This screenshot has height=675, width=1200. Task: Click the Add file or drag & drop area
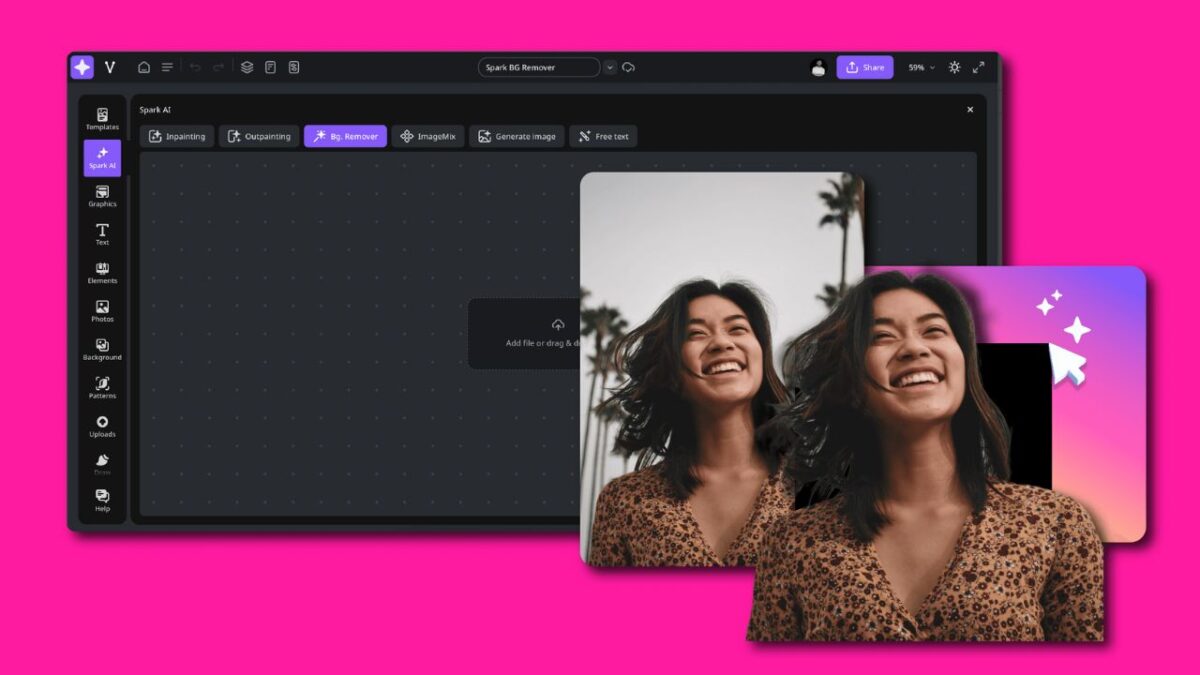coord(524,333)
